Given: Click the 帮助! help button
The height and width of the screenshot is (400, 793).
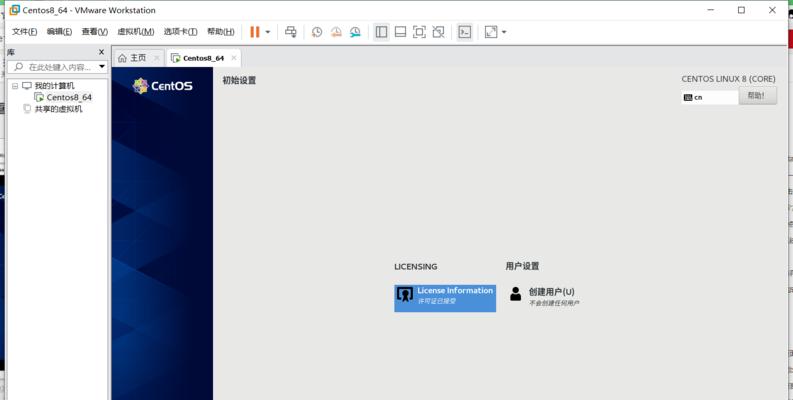Looking at the screenshot, I should 758,96.
